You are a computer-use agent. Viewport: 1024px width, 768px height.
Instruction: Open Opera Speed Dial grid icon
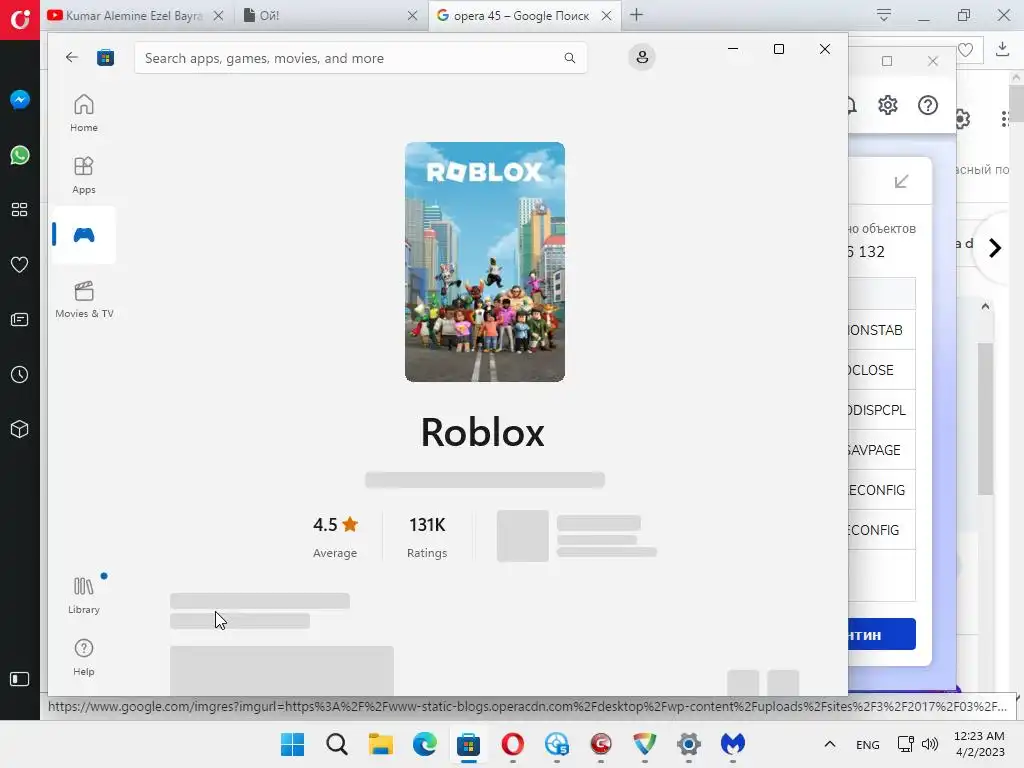[x=20, y=210]
